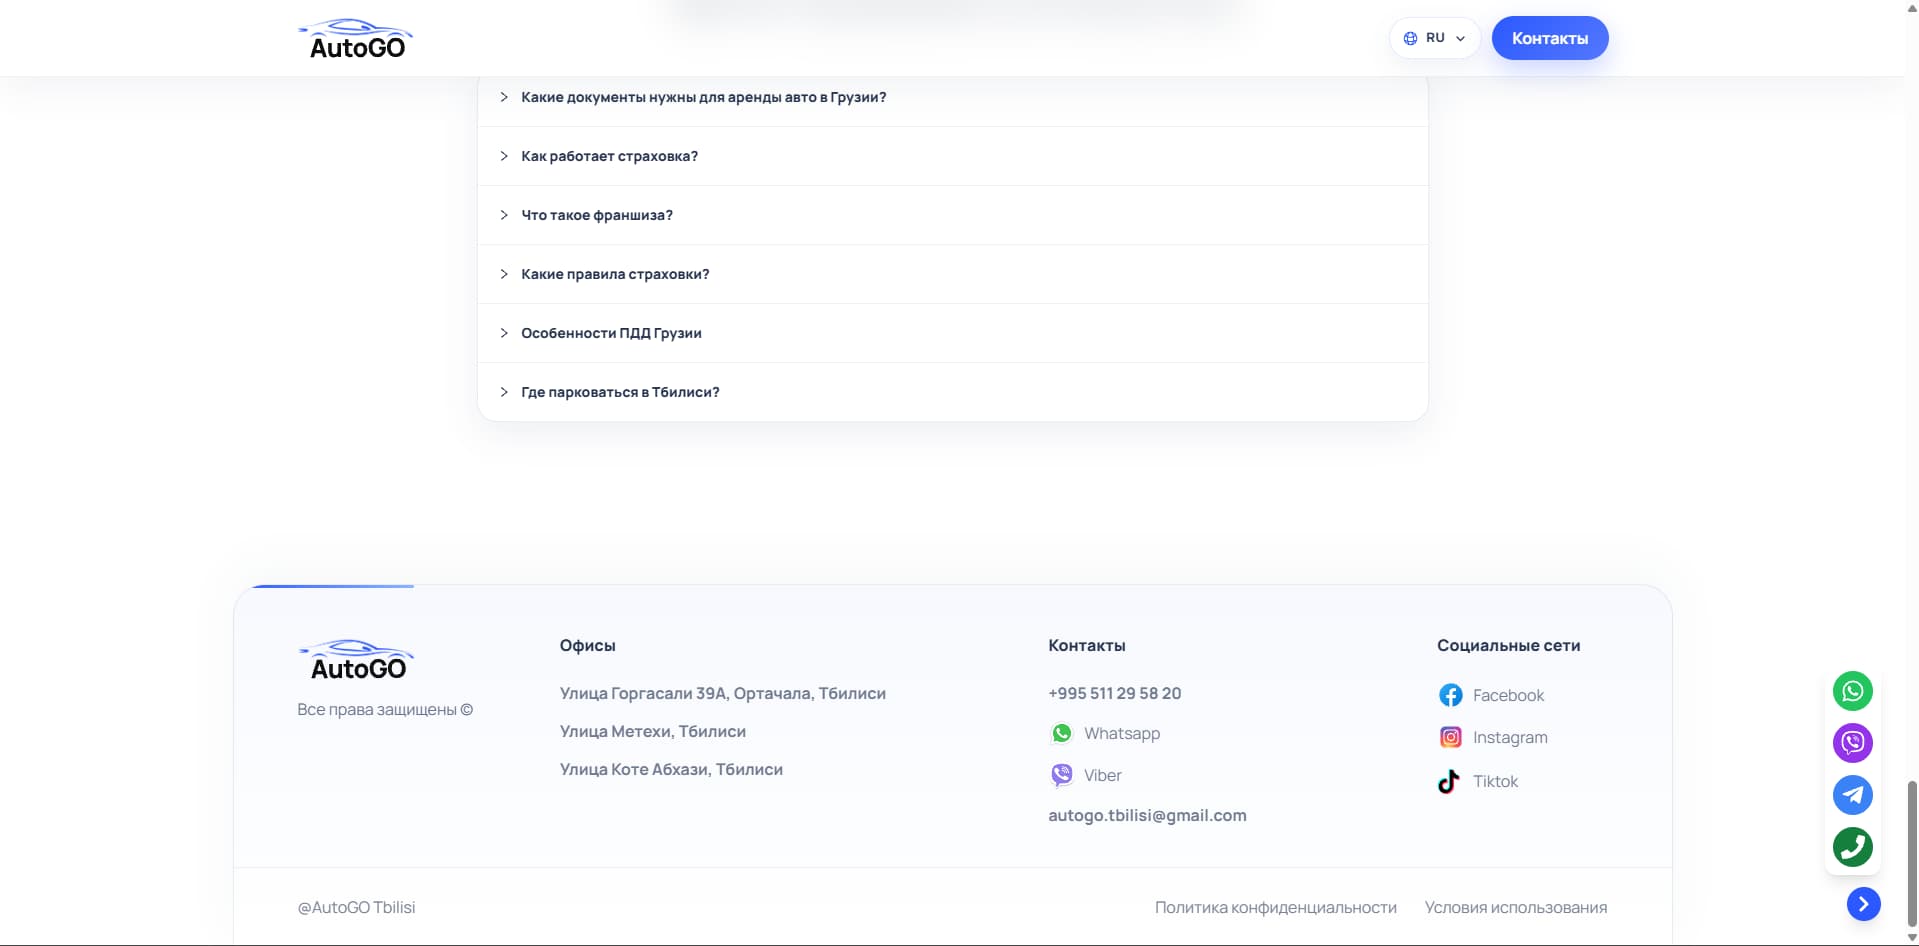1919x946 pixels.
Task: Click the autogo.tbilisi@gmail.com email link
Action: 1147,815
